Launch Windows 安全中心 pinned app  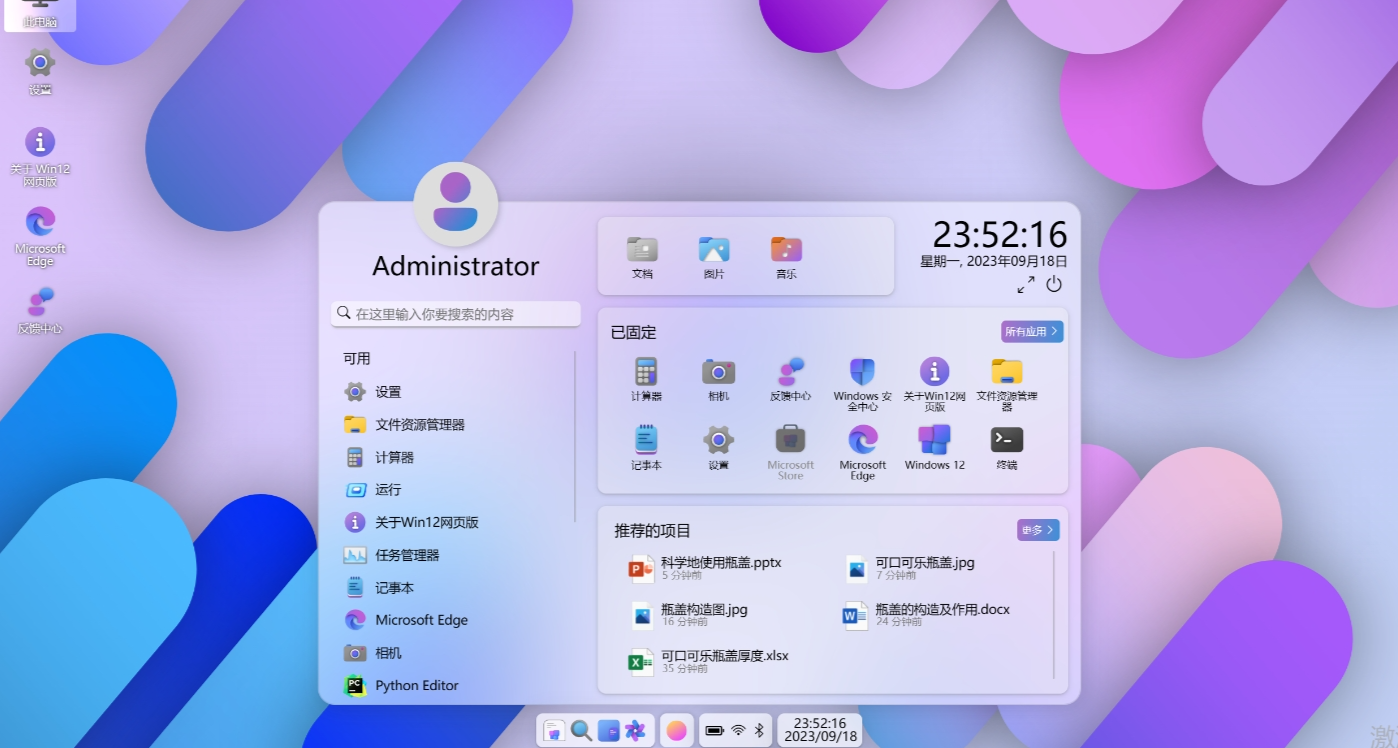862,384
